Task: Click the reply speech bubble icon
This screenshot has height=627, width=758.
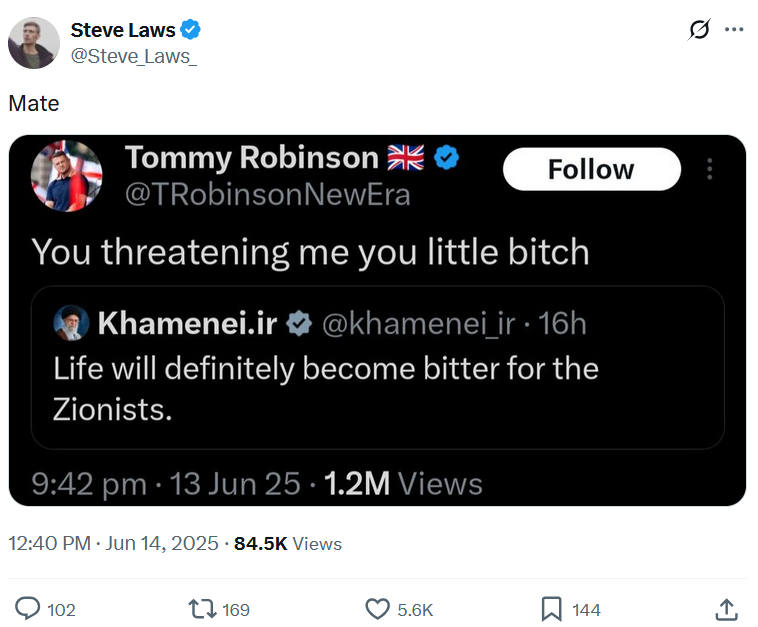Action: pos(28,609)
